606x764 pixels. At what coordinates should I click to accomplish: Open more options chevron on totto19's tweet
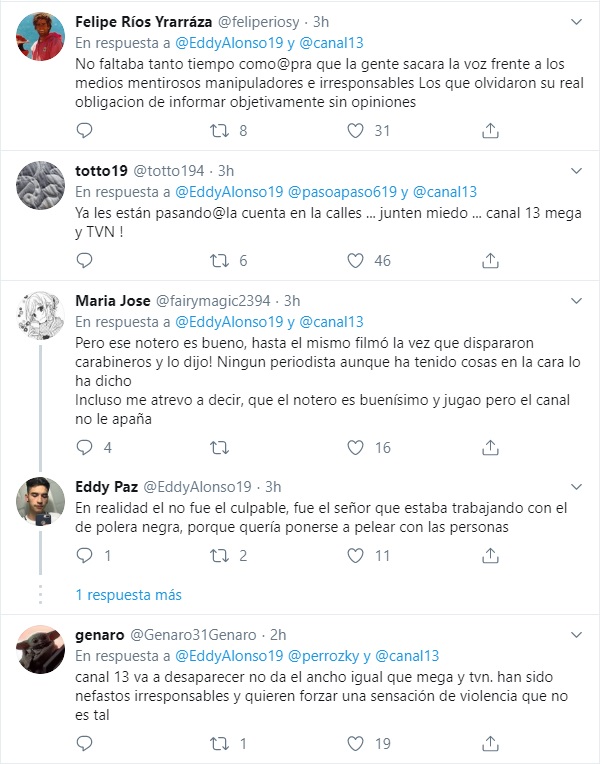click(576, 170)
